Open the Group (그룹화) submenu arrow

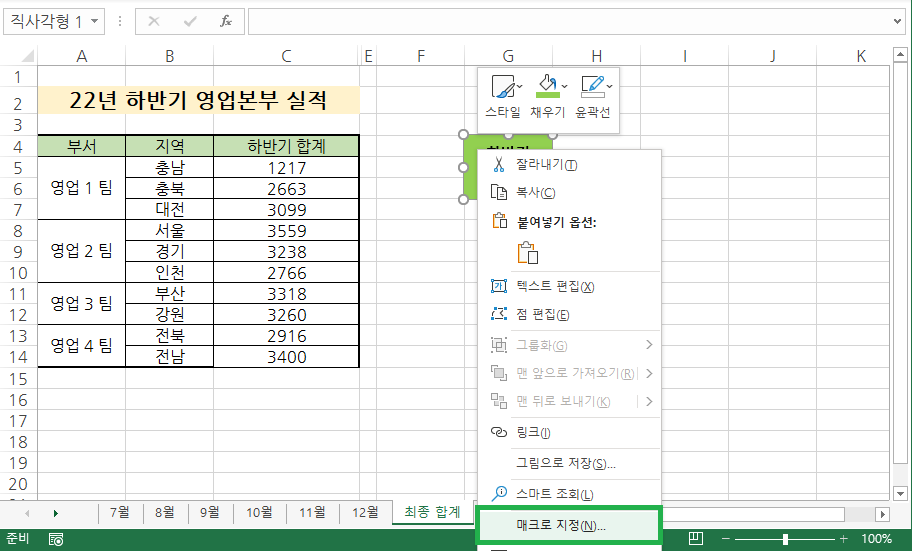(x=649, y=345)
